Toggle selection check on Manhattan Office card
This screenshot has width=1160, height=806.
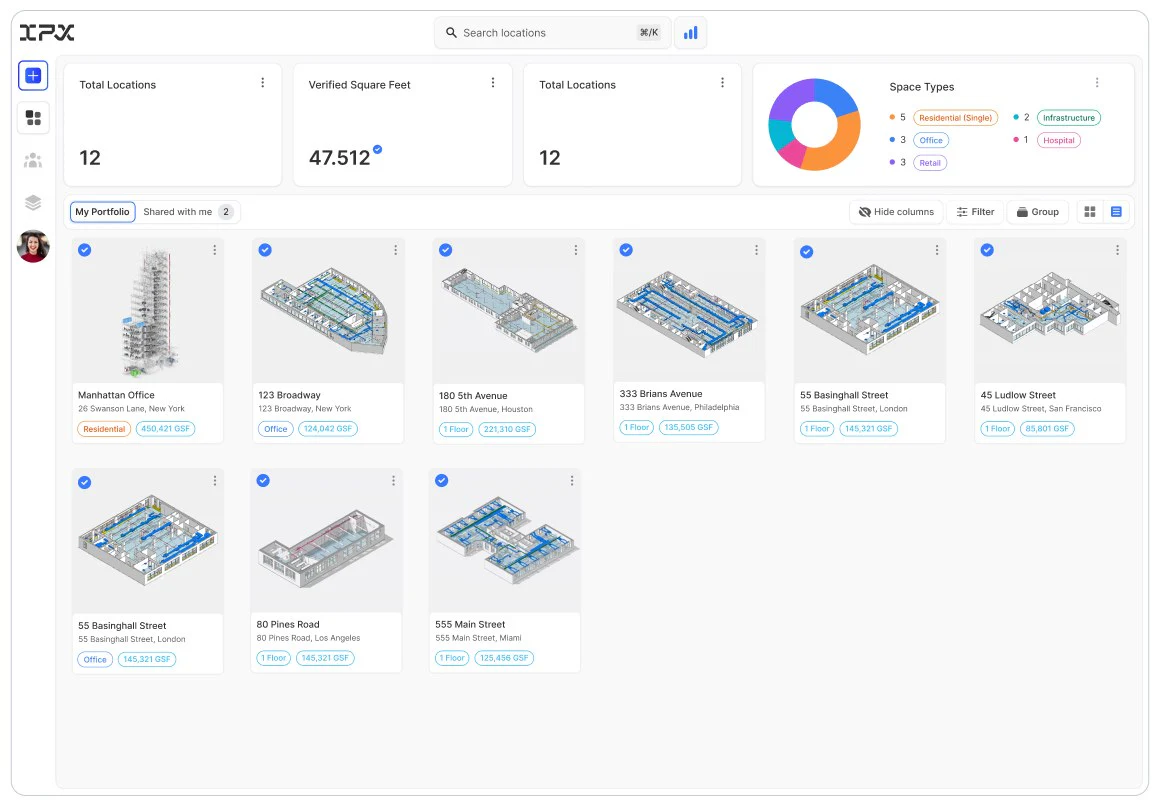click(x=85, y=250)
